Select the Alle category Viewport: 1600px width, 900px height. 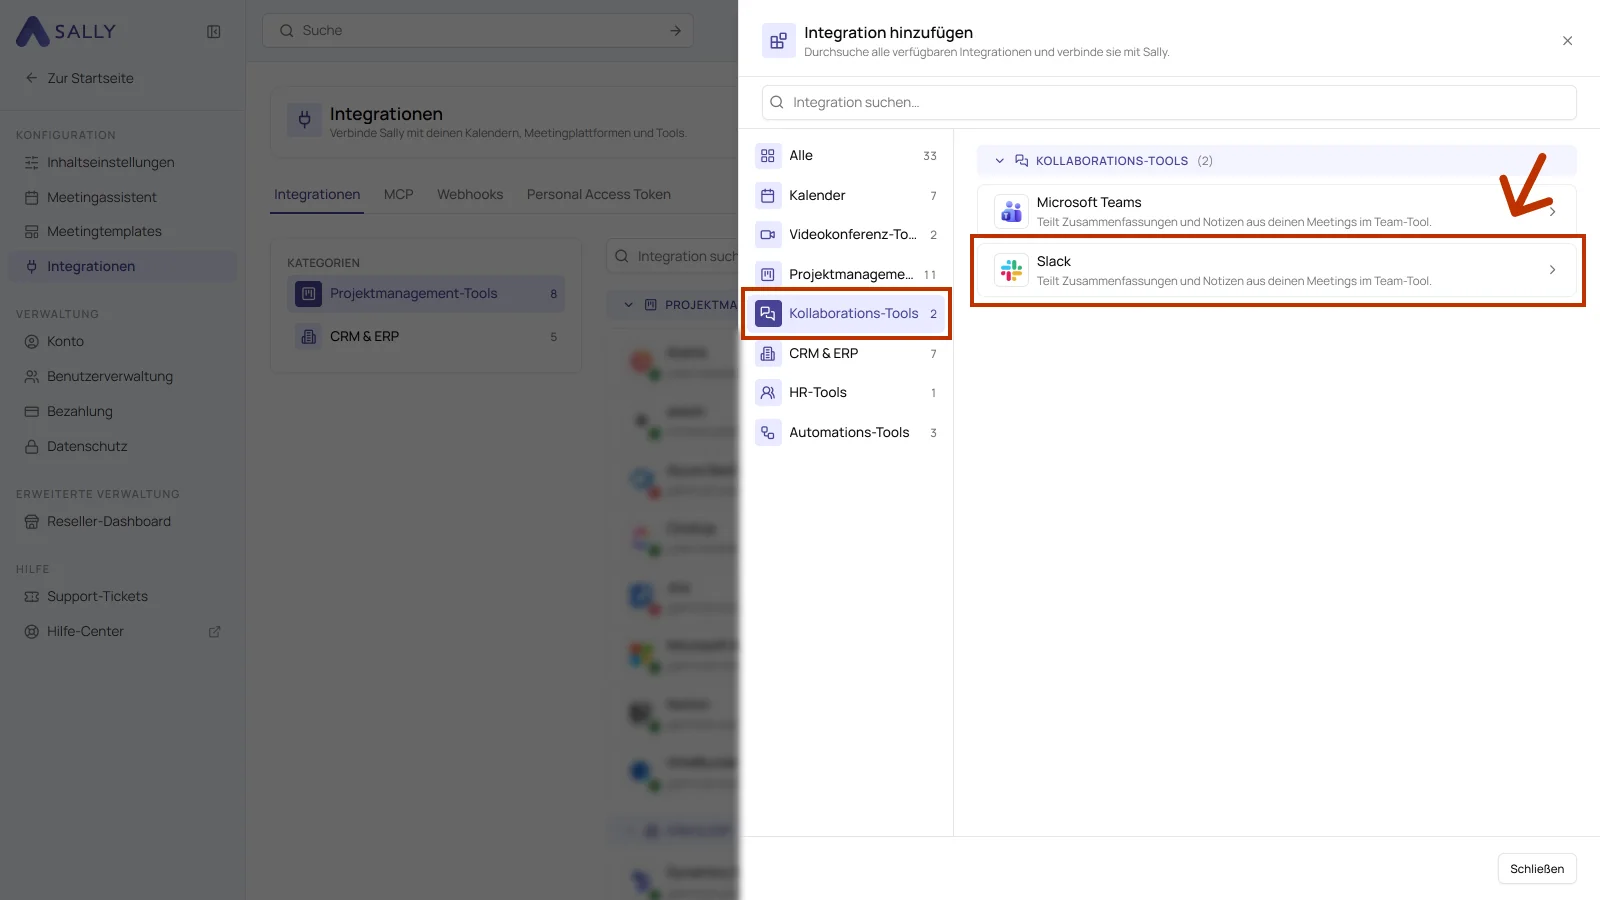(x=846, y=156)
